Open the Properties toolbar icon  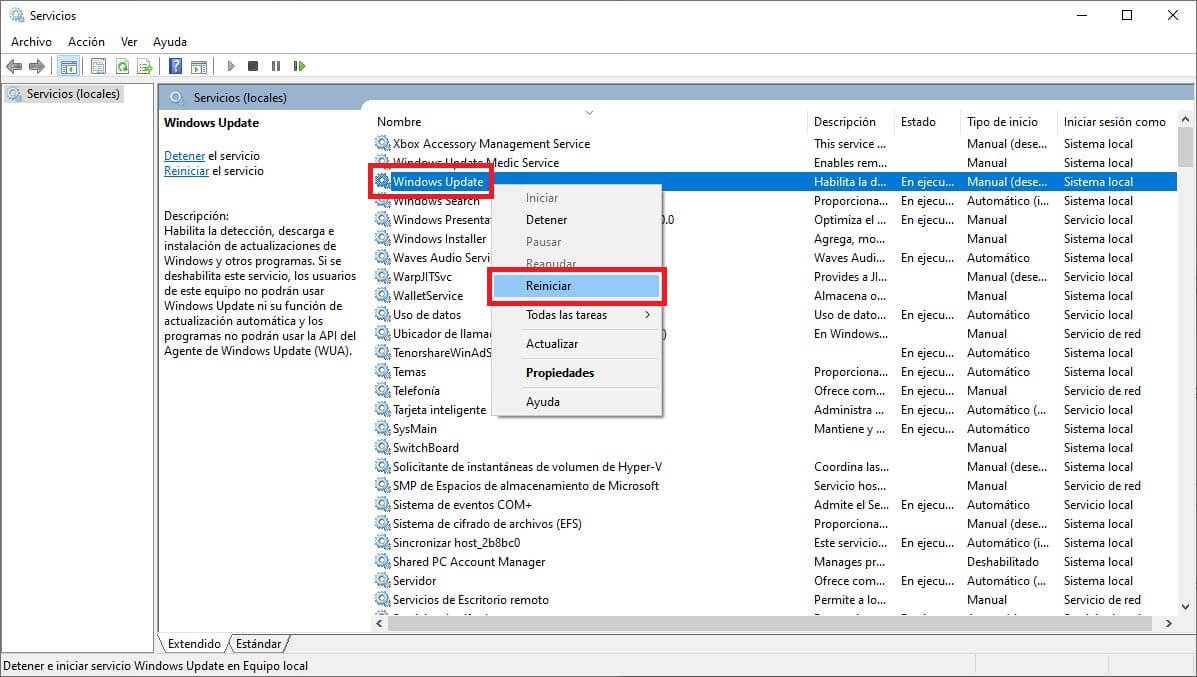click(98, 66)
